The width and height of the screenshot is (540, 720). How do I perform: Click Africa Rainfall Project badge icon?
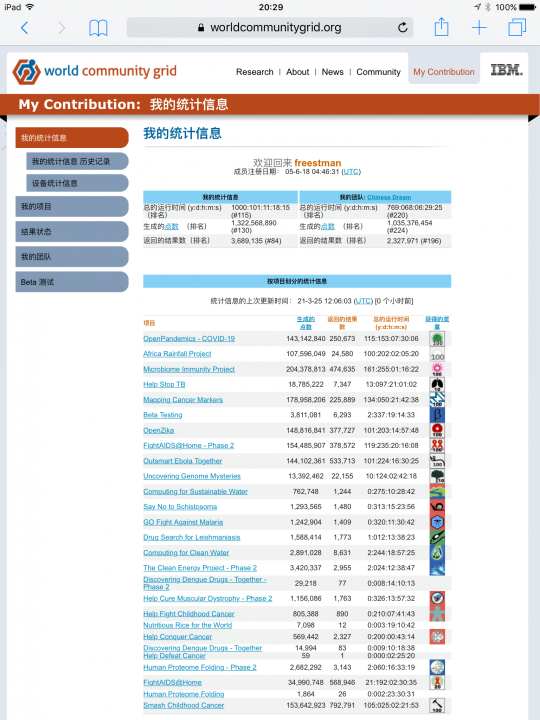[x=437, y=354]
